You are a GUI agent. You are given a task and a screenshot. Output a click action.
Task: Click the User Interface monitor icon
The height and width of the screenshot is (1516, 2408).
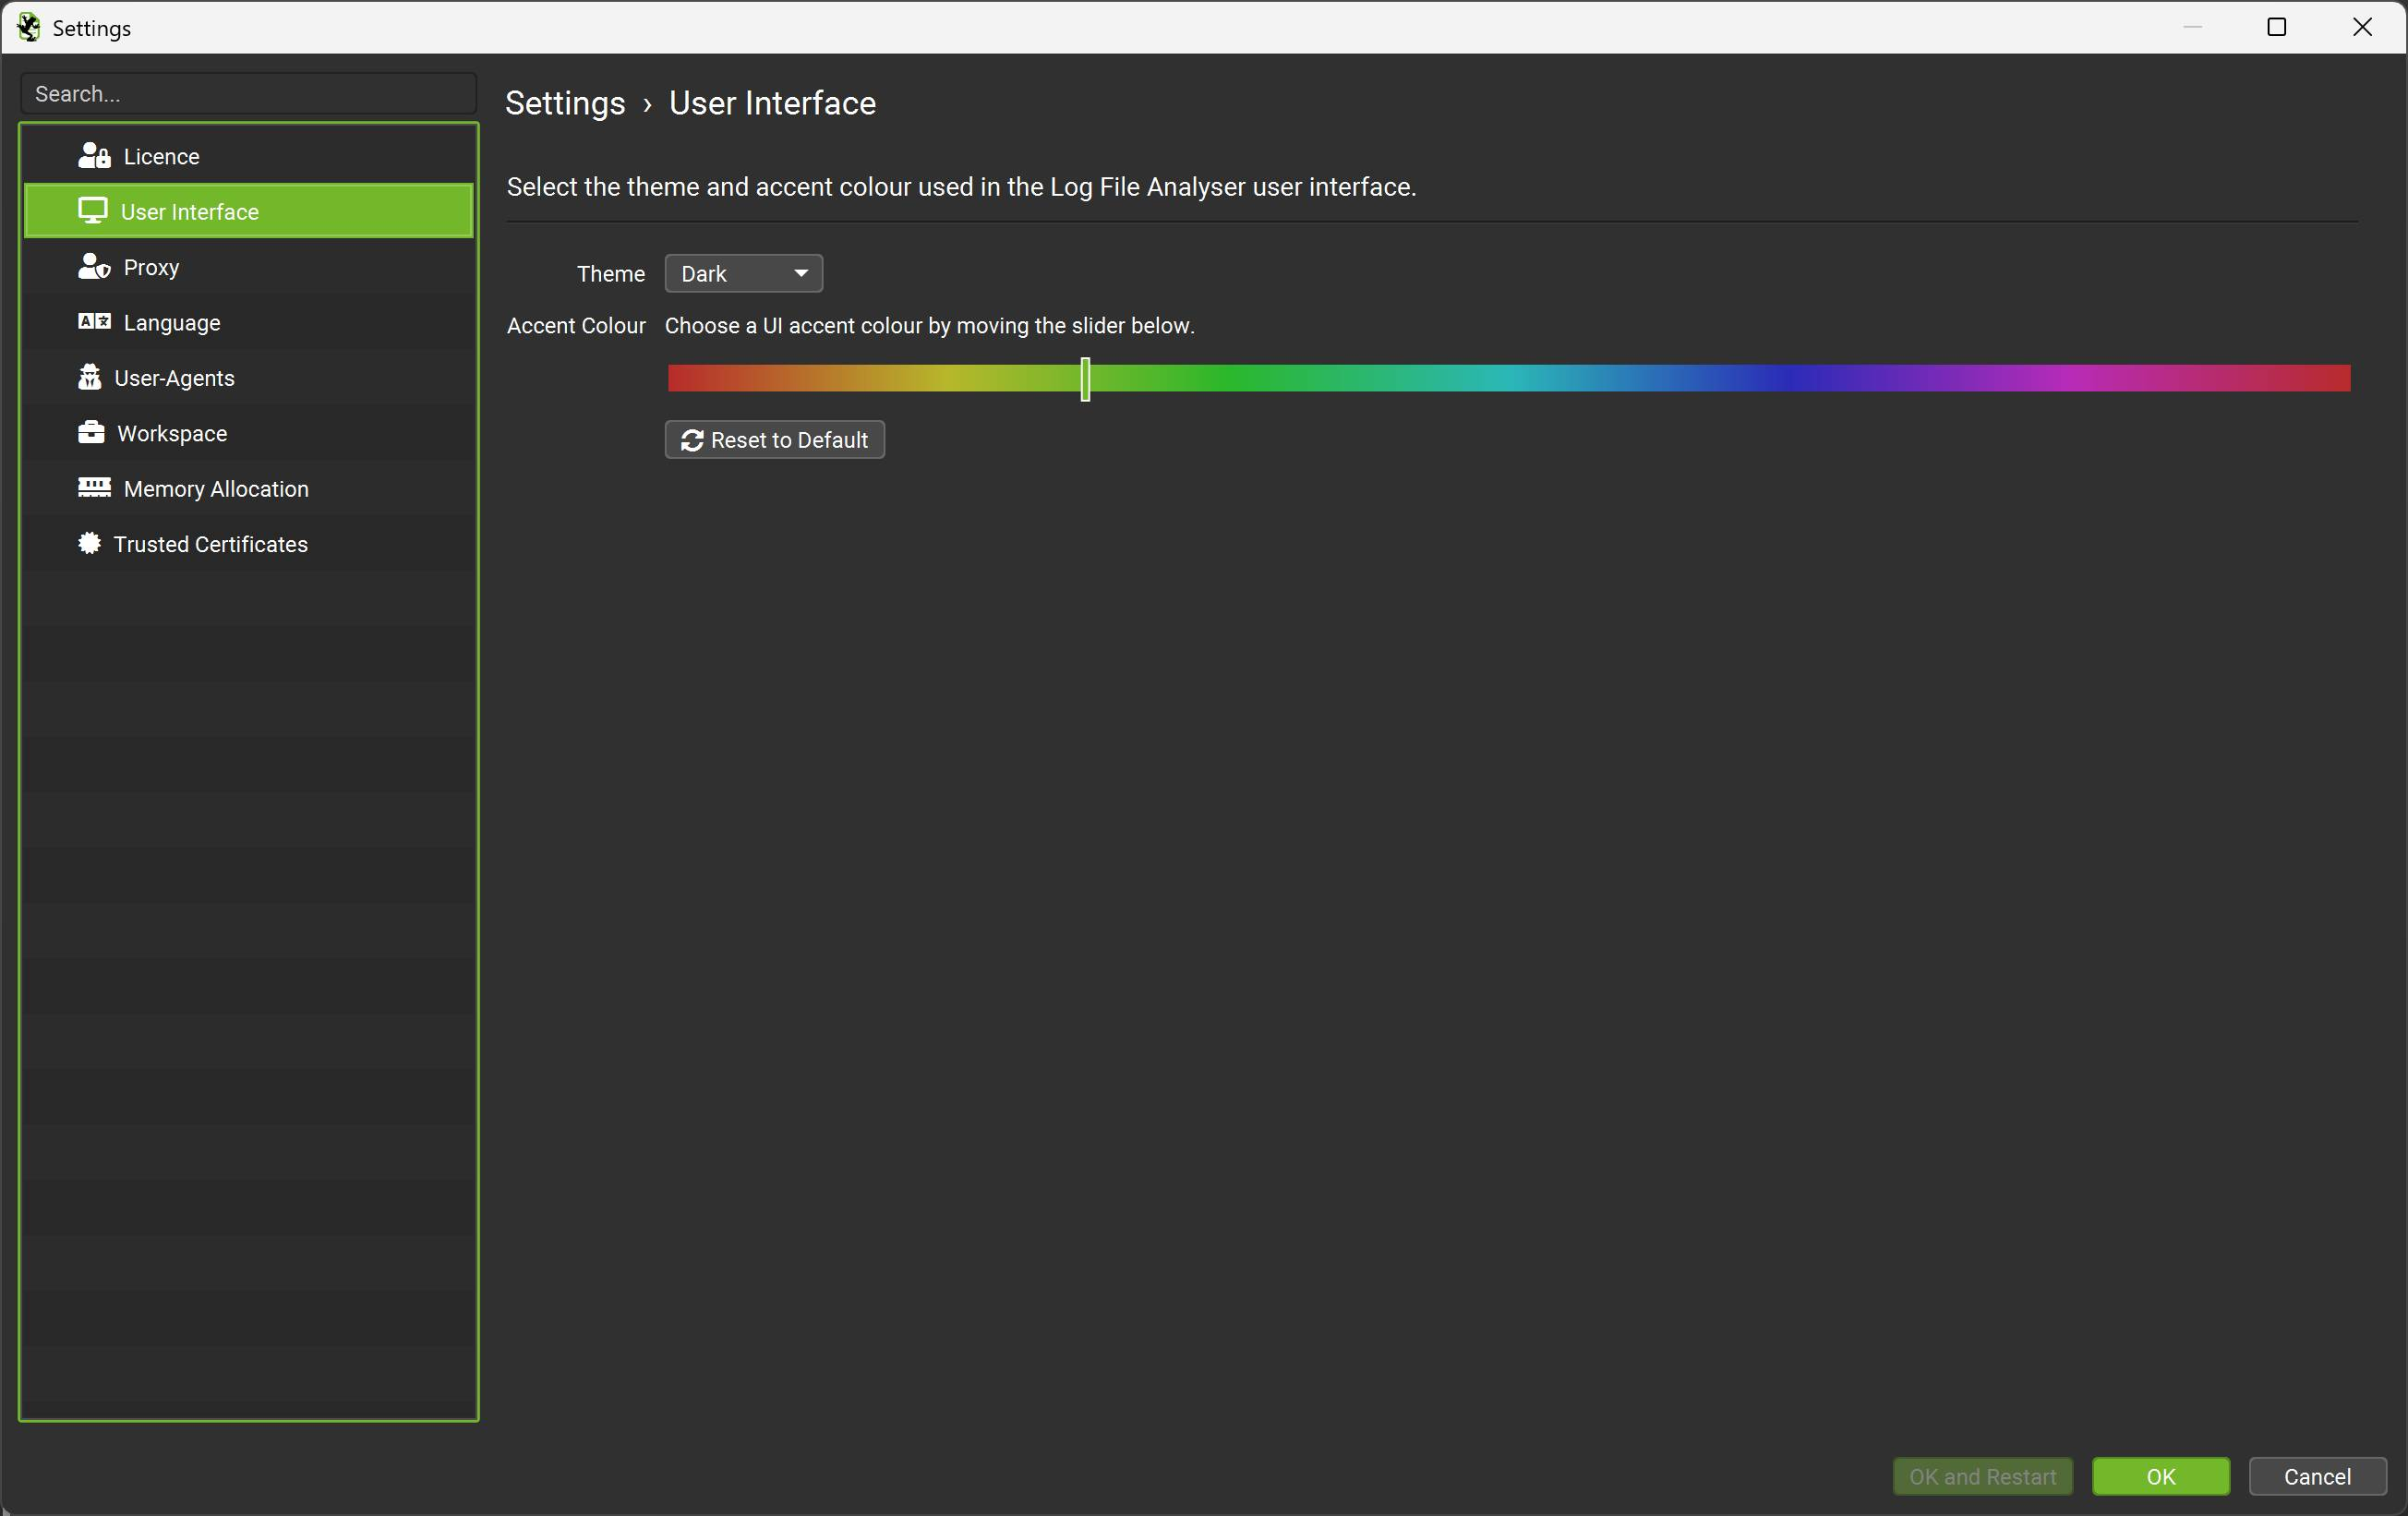(x=93, y=211)
